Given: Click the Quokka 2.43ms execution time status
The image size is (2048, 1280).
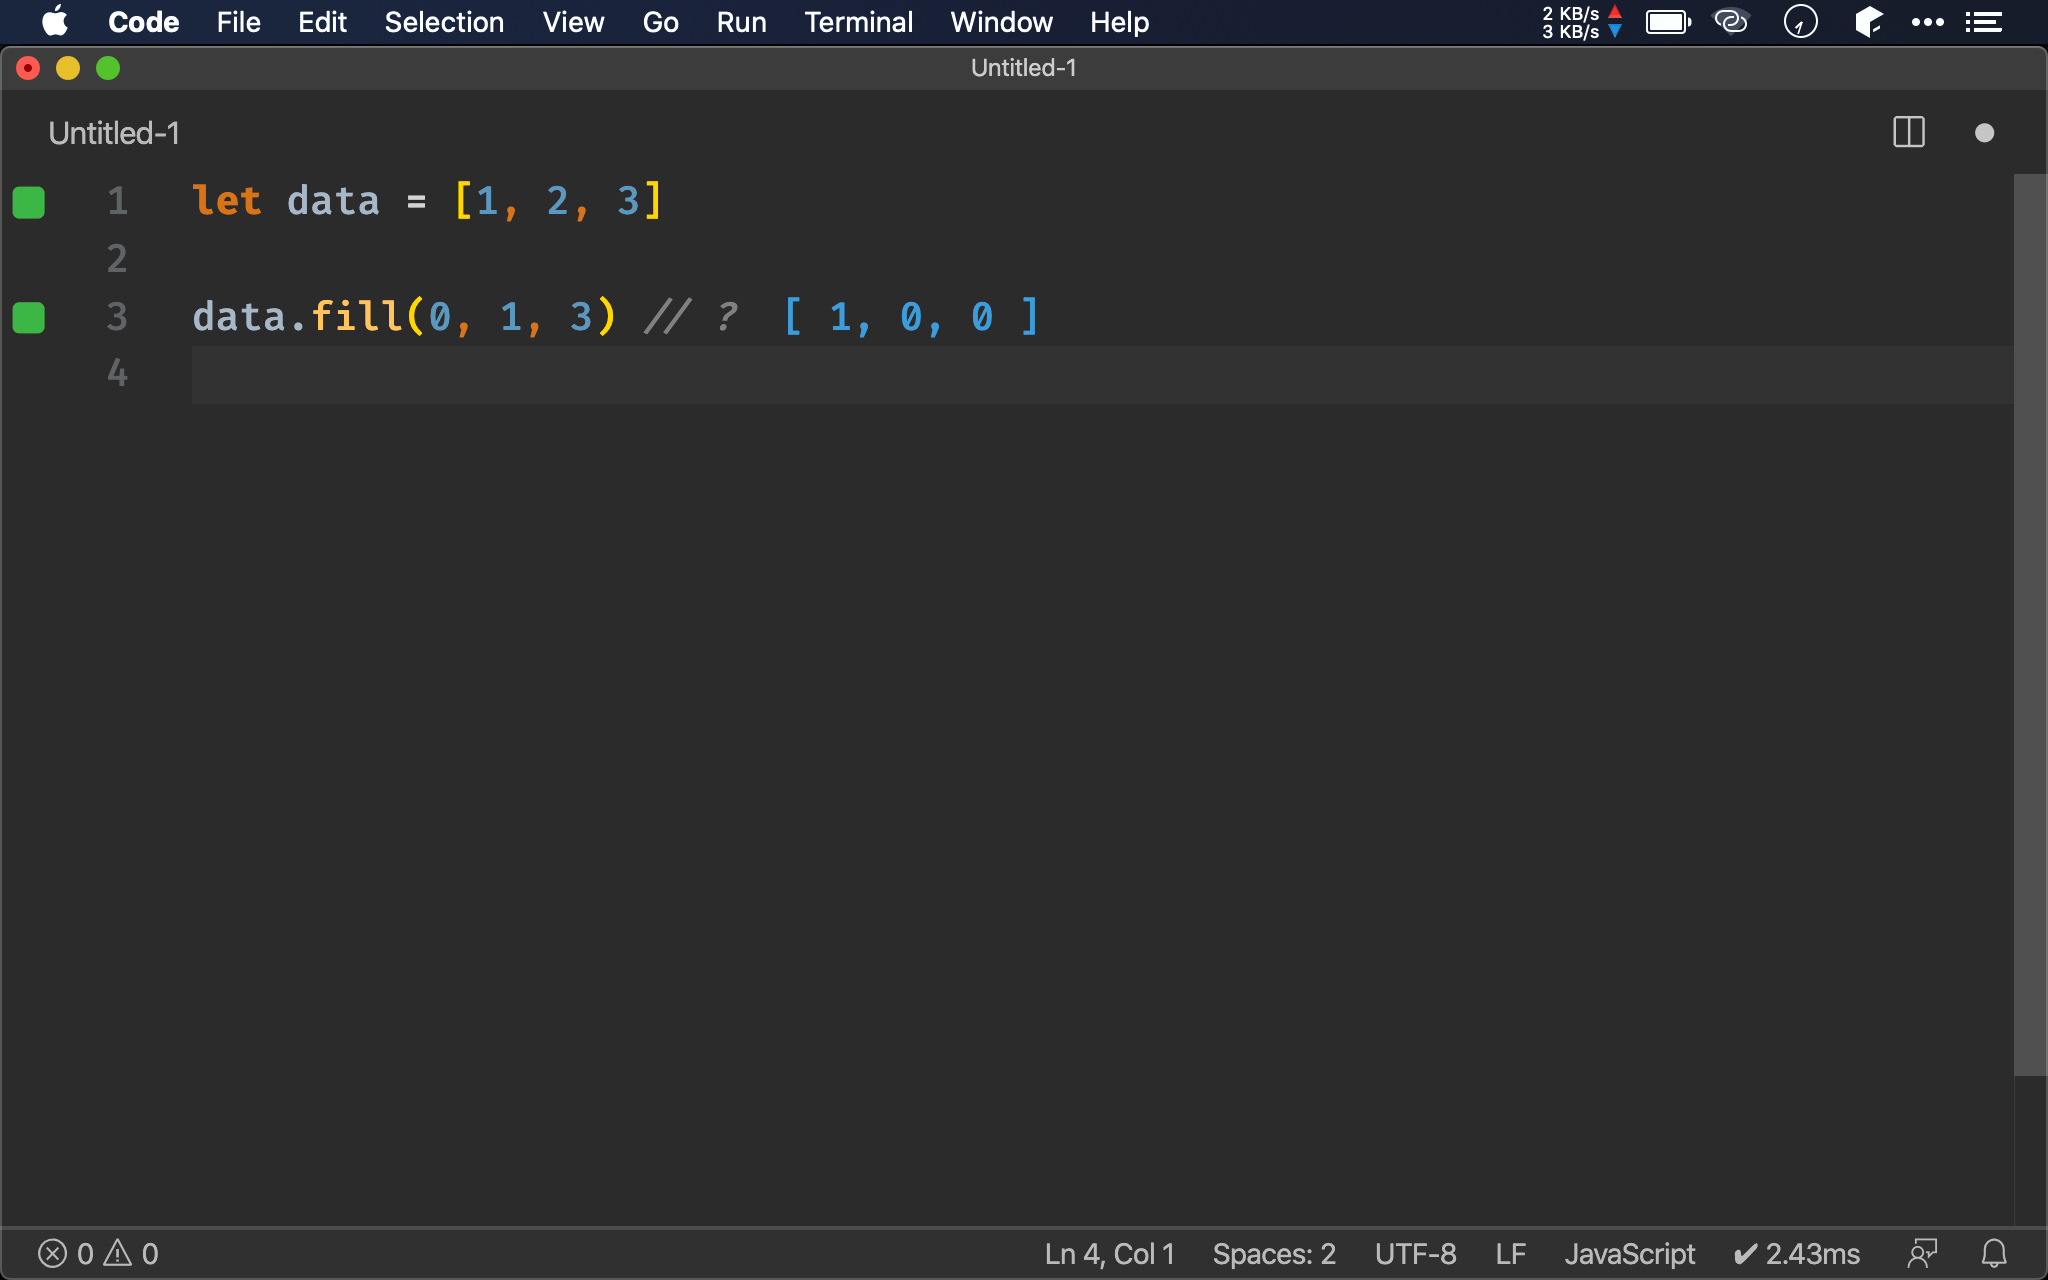Looking at the screenshot, I should (1797, 1253).
